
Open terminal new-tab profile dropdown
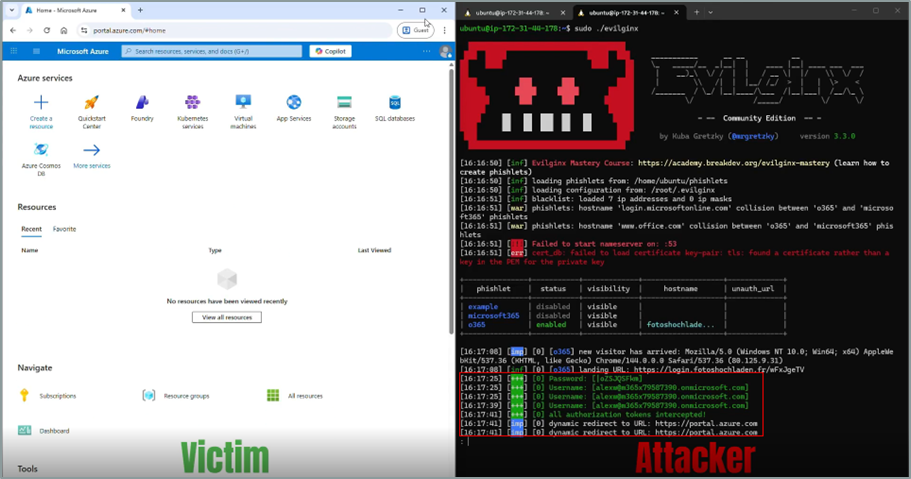710,12
